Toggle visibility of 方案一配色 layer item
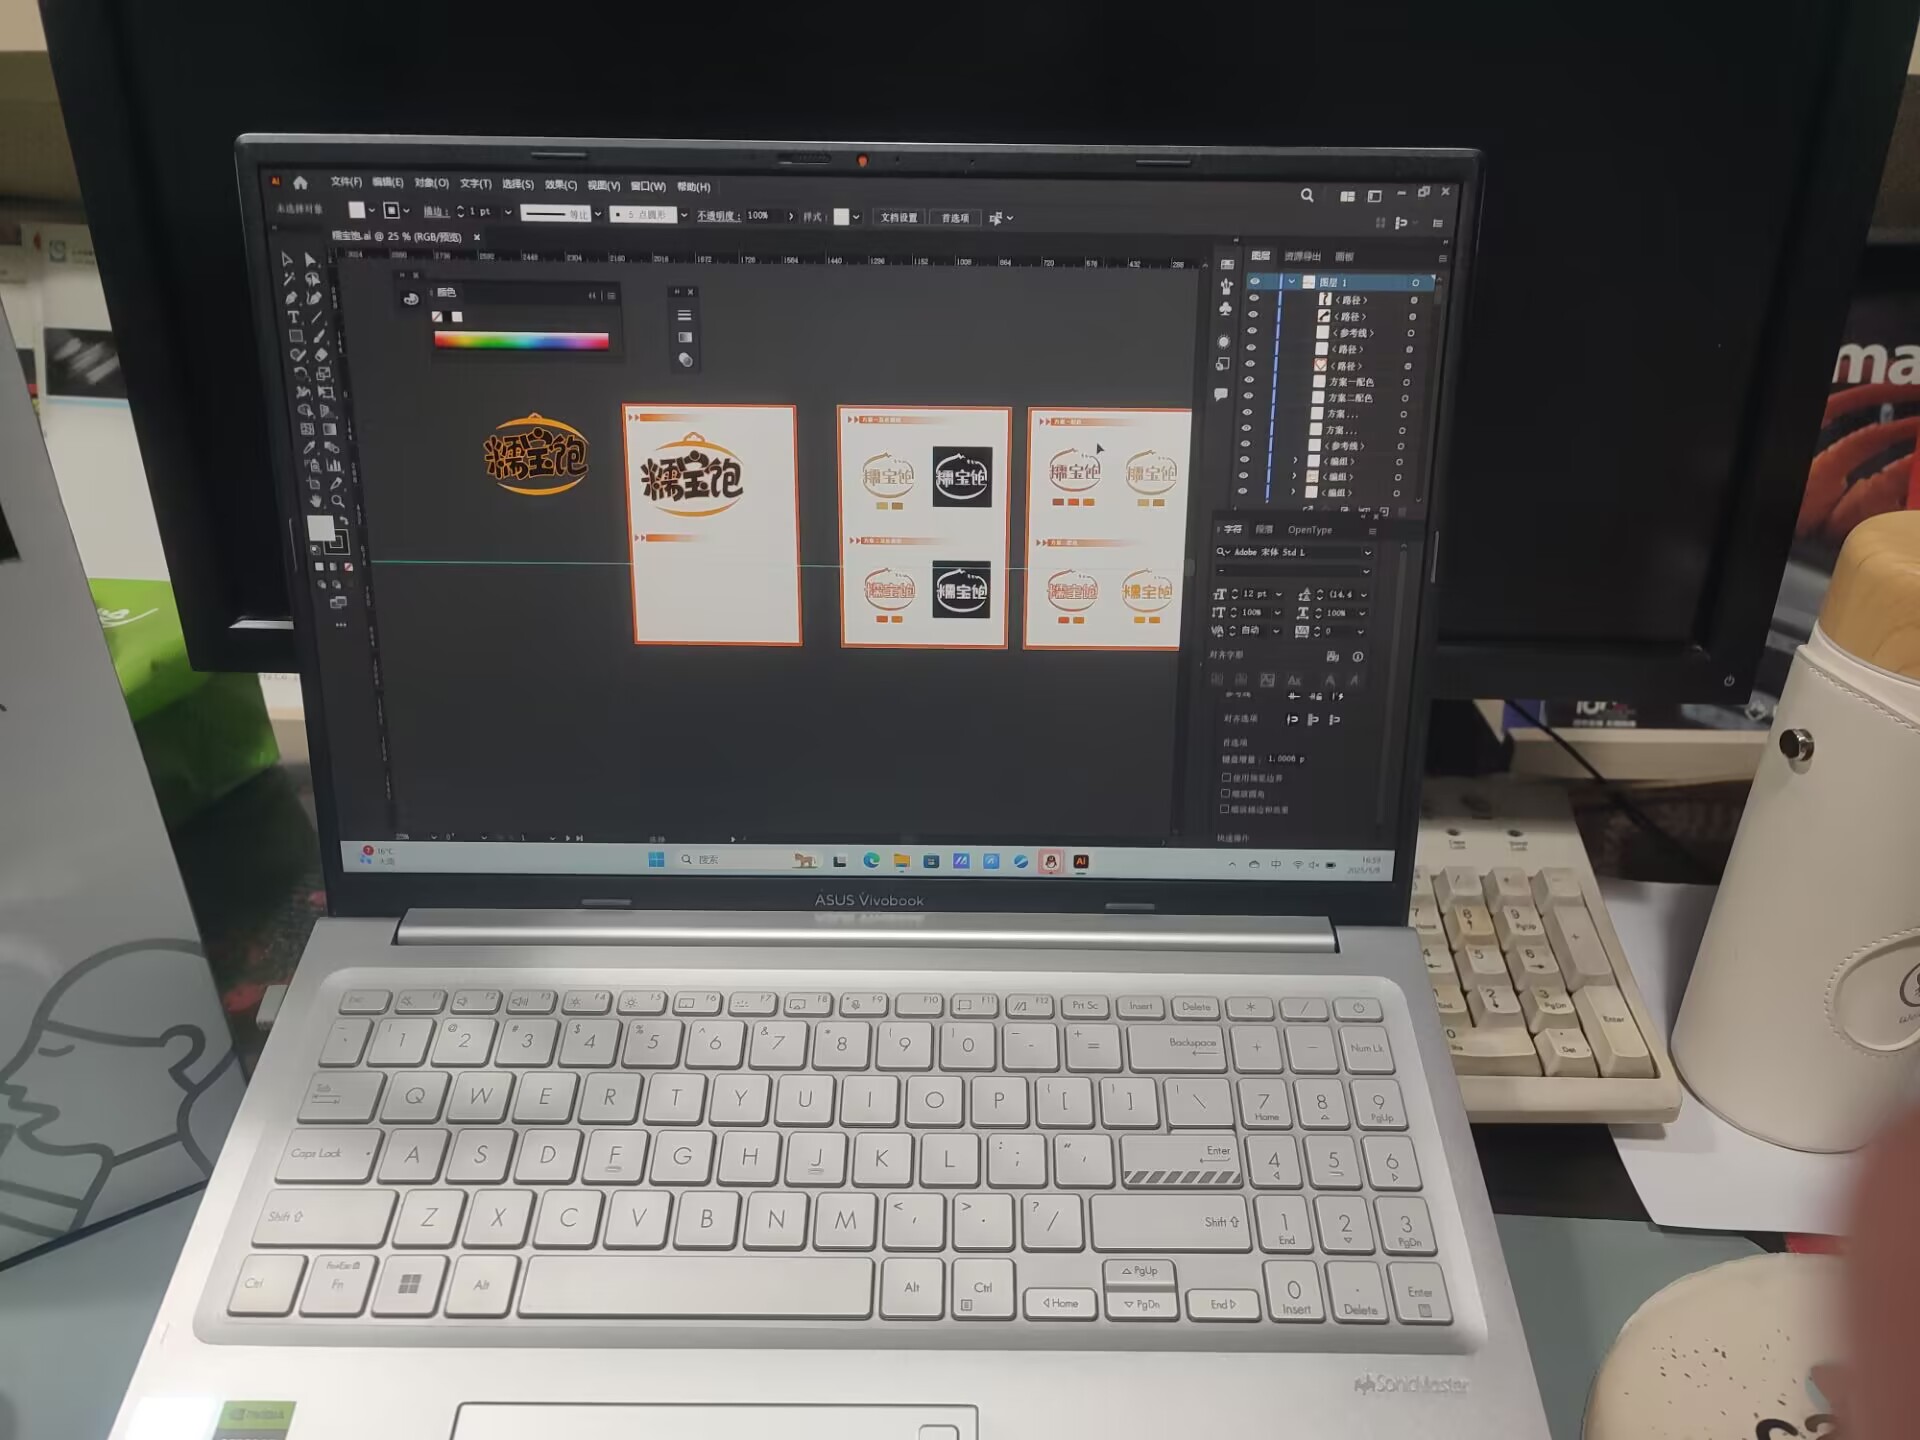Viewport: 1920px width, 1440px height. pos(1249,380)
